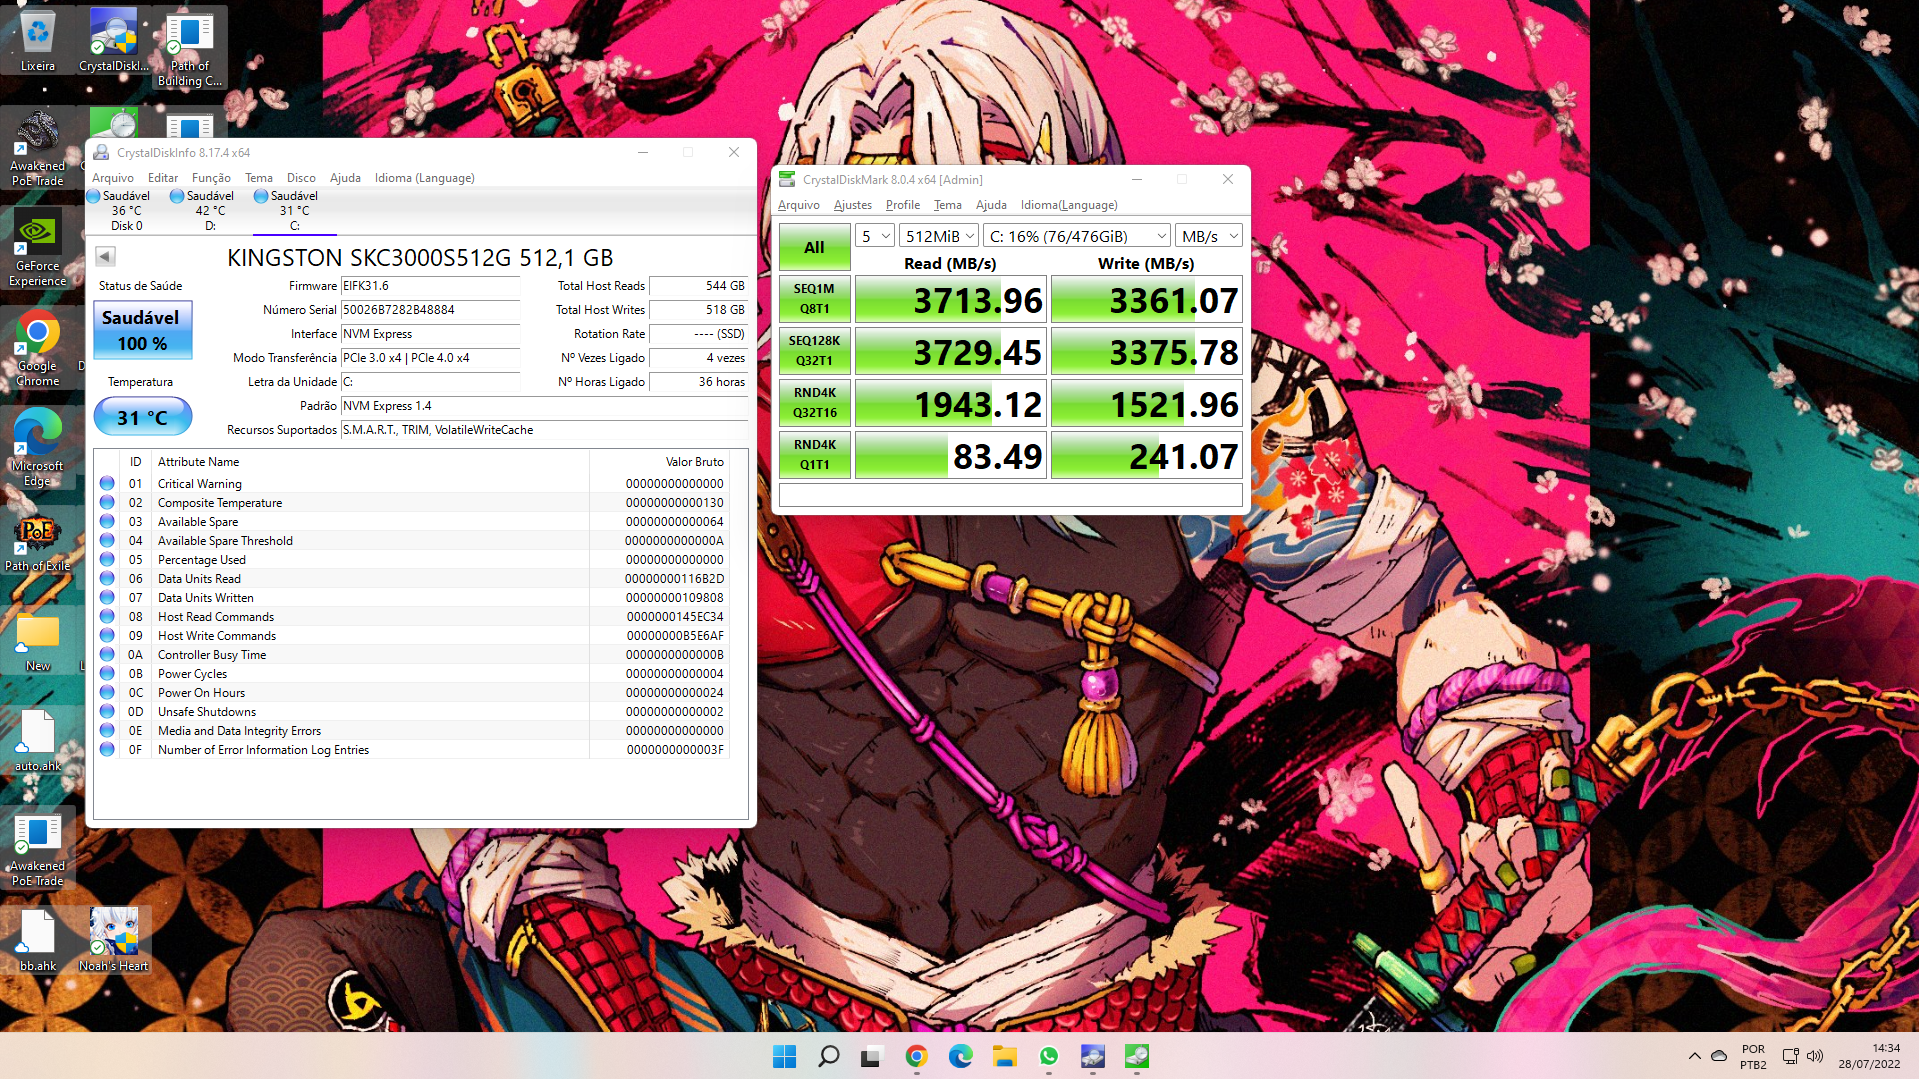The height and width of the screenshot is (1079, 1919).
Task: Open POR PTB2 language indicator
Action: point(1753,1056)
